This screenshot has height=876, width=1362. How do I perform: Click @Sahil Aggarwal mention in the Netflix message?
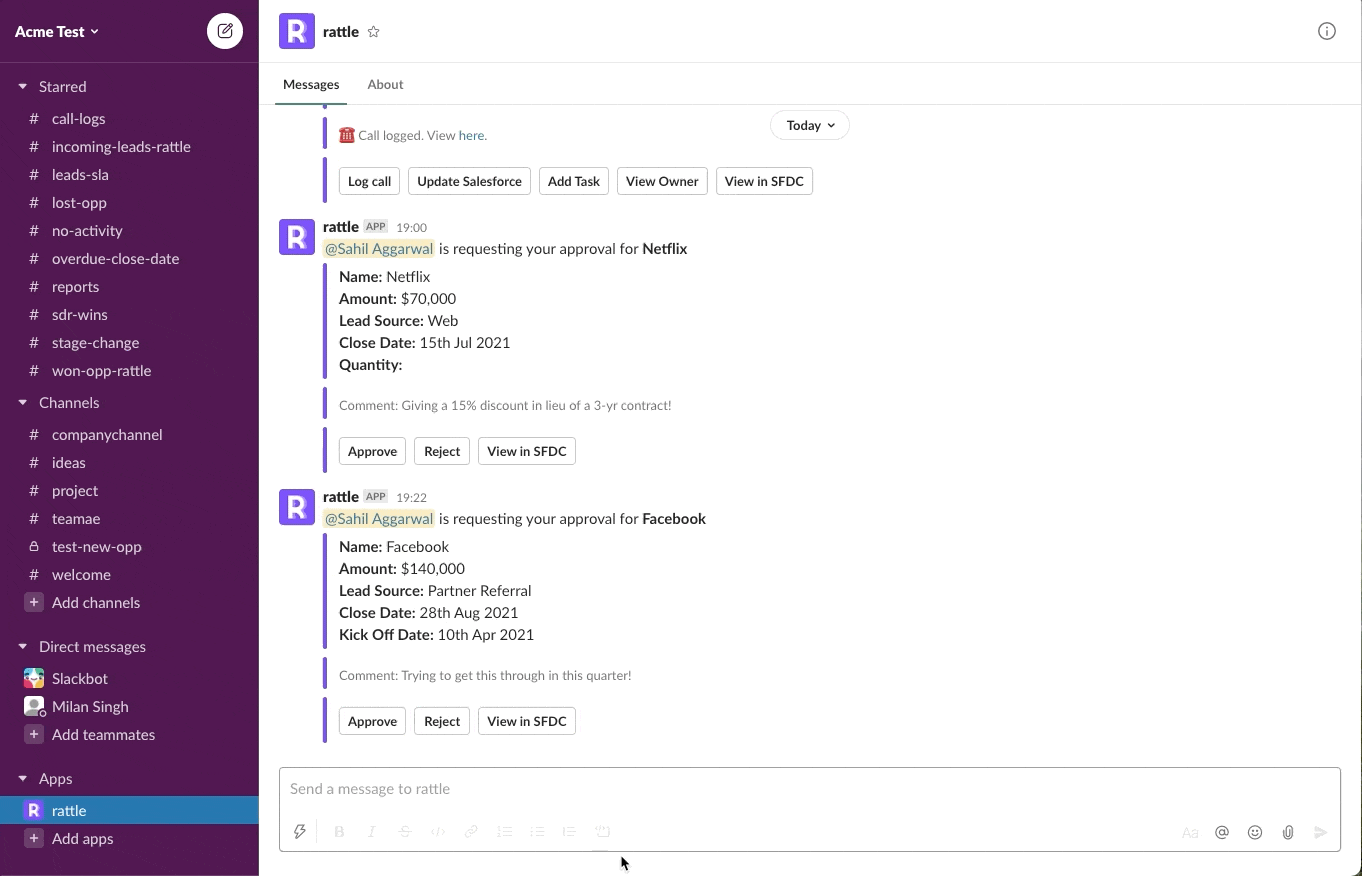point(379,249)
